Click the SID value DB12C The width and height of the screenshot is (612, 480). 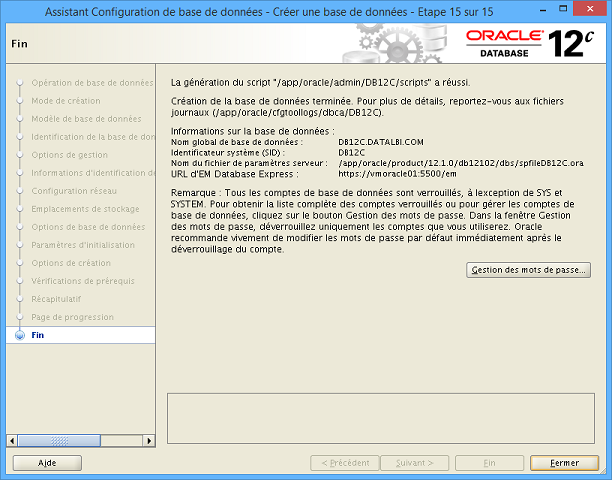pyautogui.click(x=352, y=153)
